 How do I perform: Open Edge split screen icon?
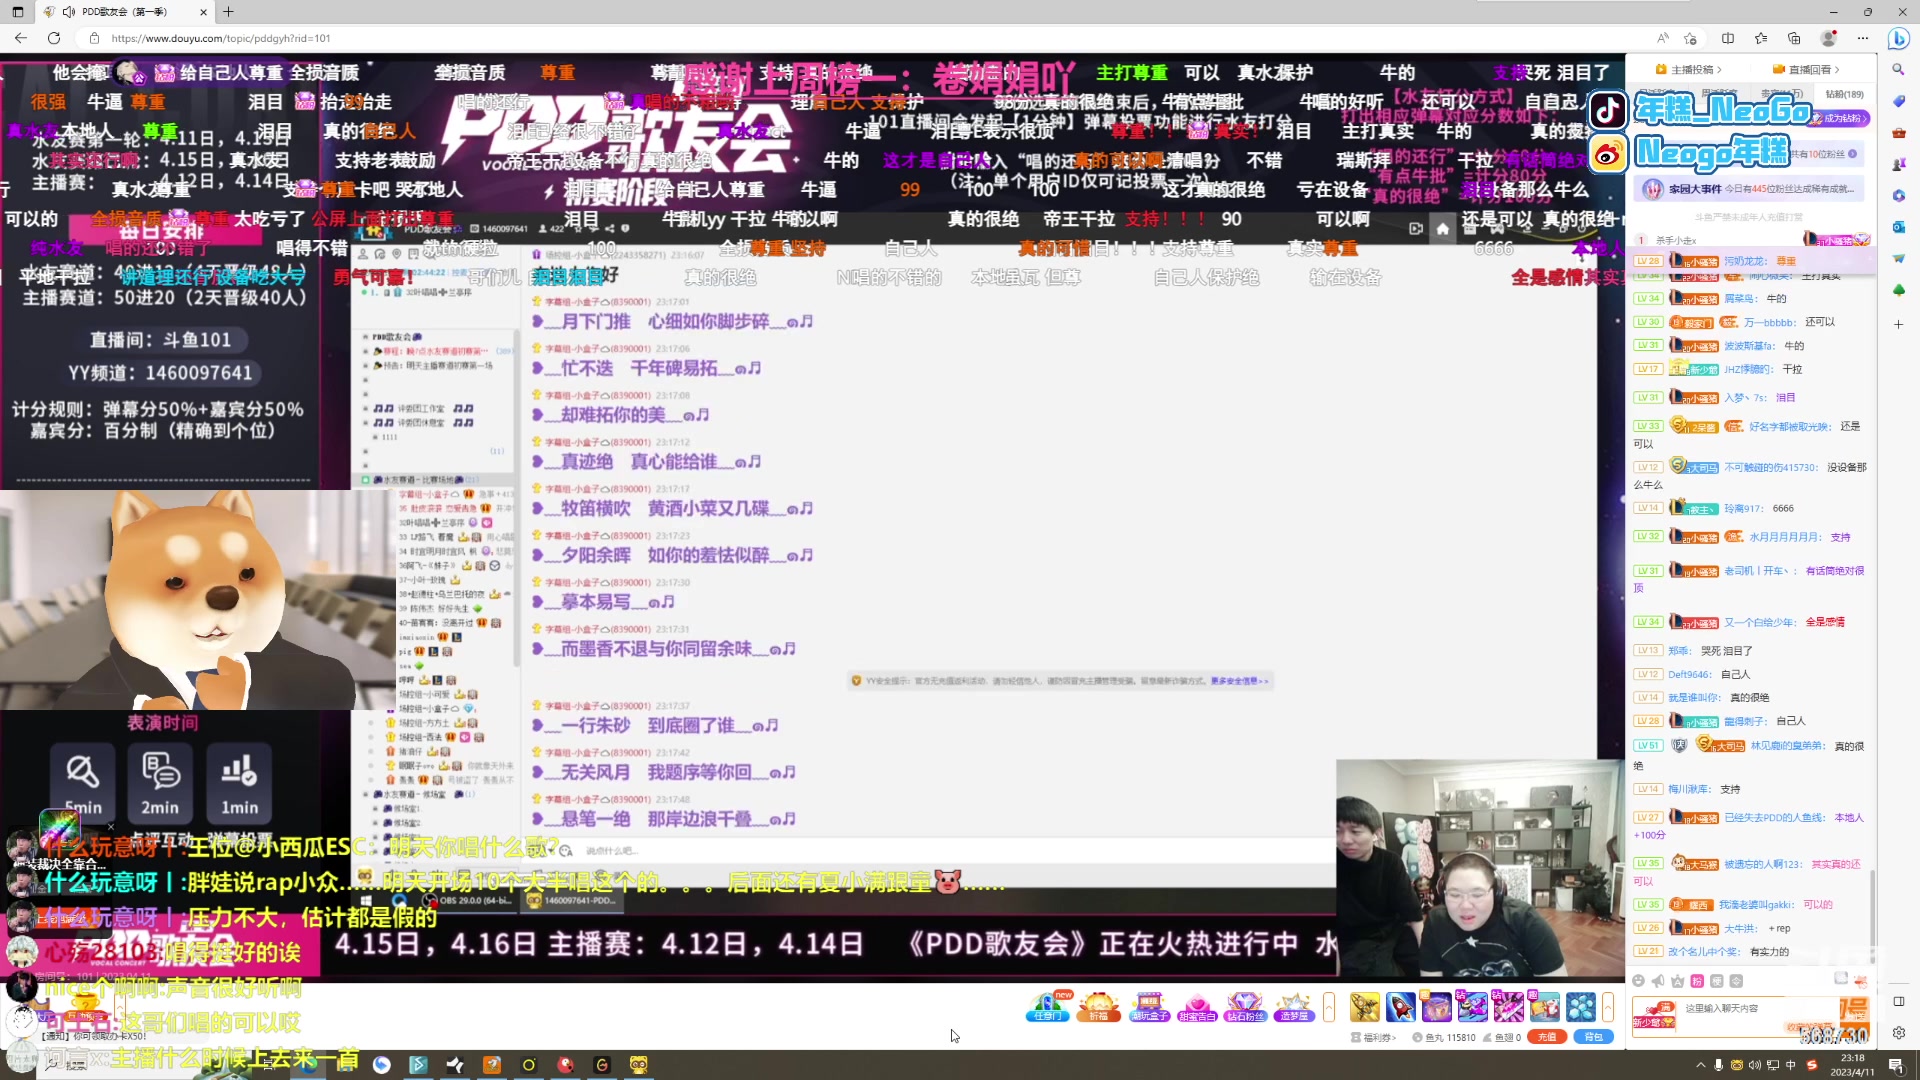(1728, 38)
